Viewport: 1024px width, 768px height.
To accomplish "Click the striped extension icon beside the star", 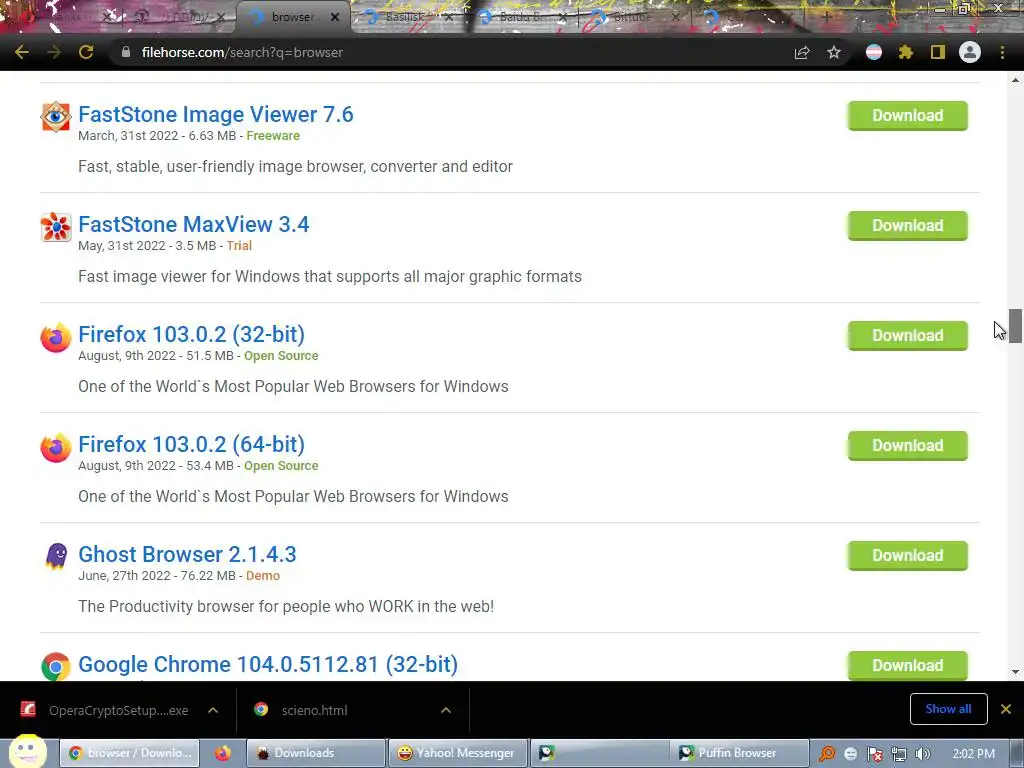I will coord(874,52).
